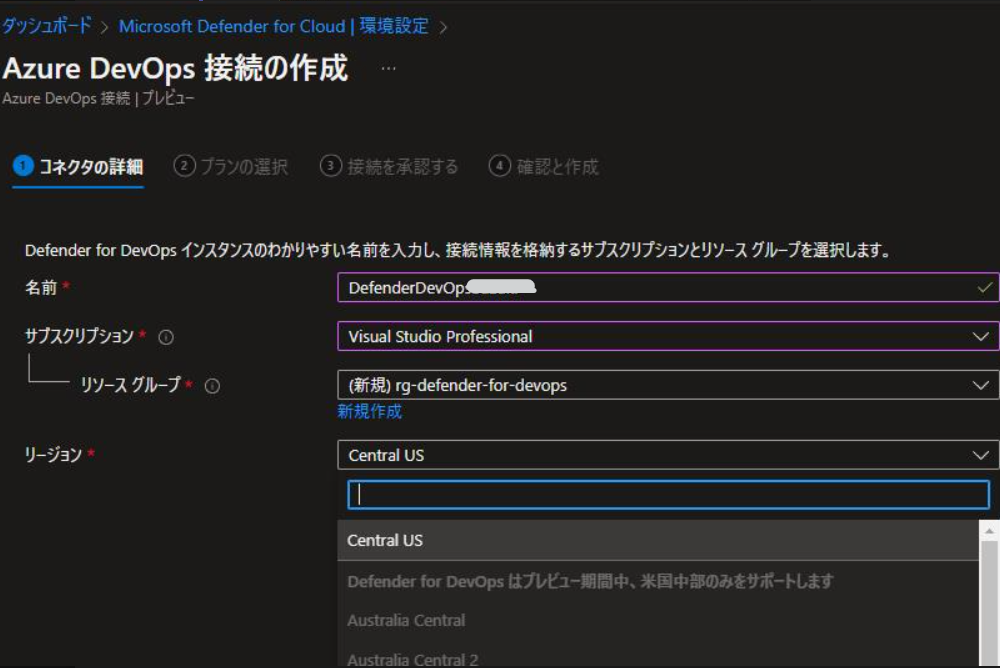Click the Azure DevOps 接続 | プレビュー subtitle
Viewport: 1000px width, 668px height.
(x=98, y=98)
